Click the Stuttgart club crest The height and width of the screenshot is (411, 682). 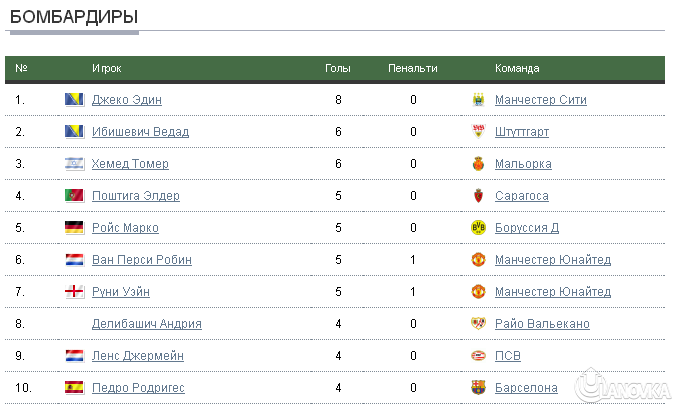click(478, 132)
